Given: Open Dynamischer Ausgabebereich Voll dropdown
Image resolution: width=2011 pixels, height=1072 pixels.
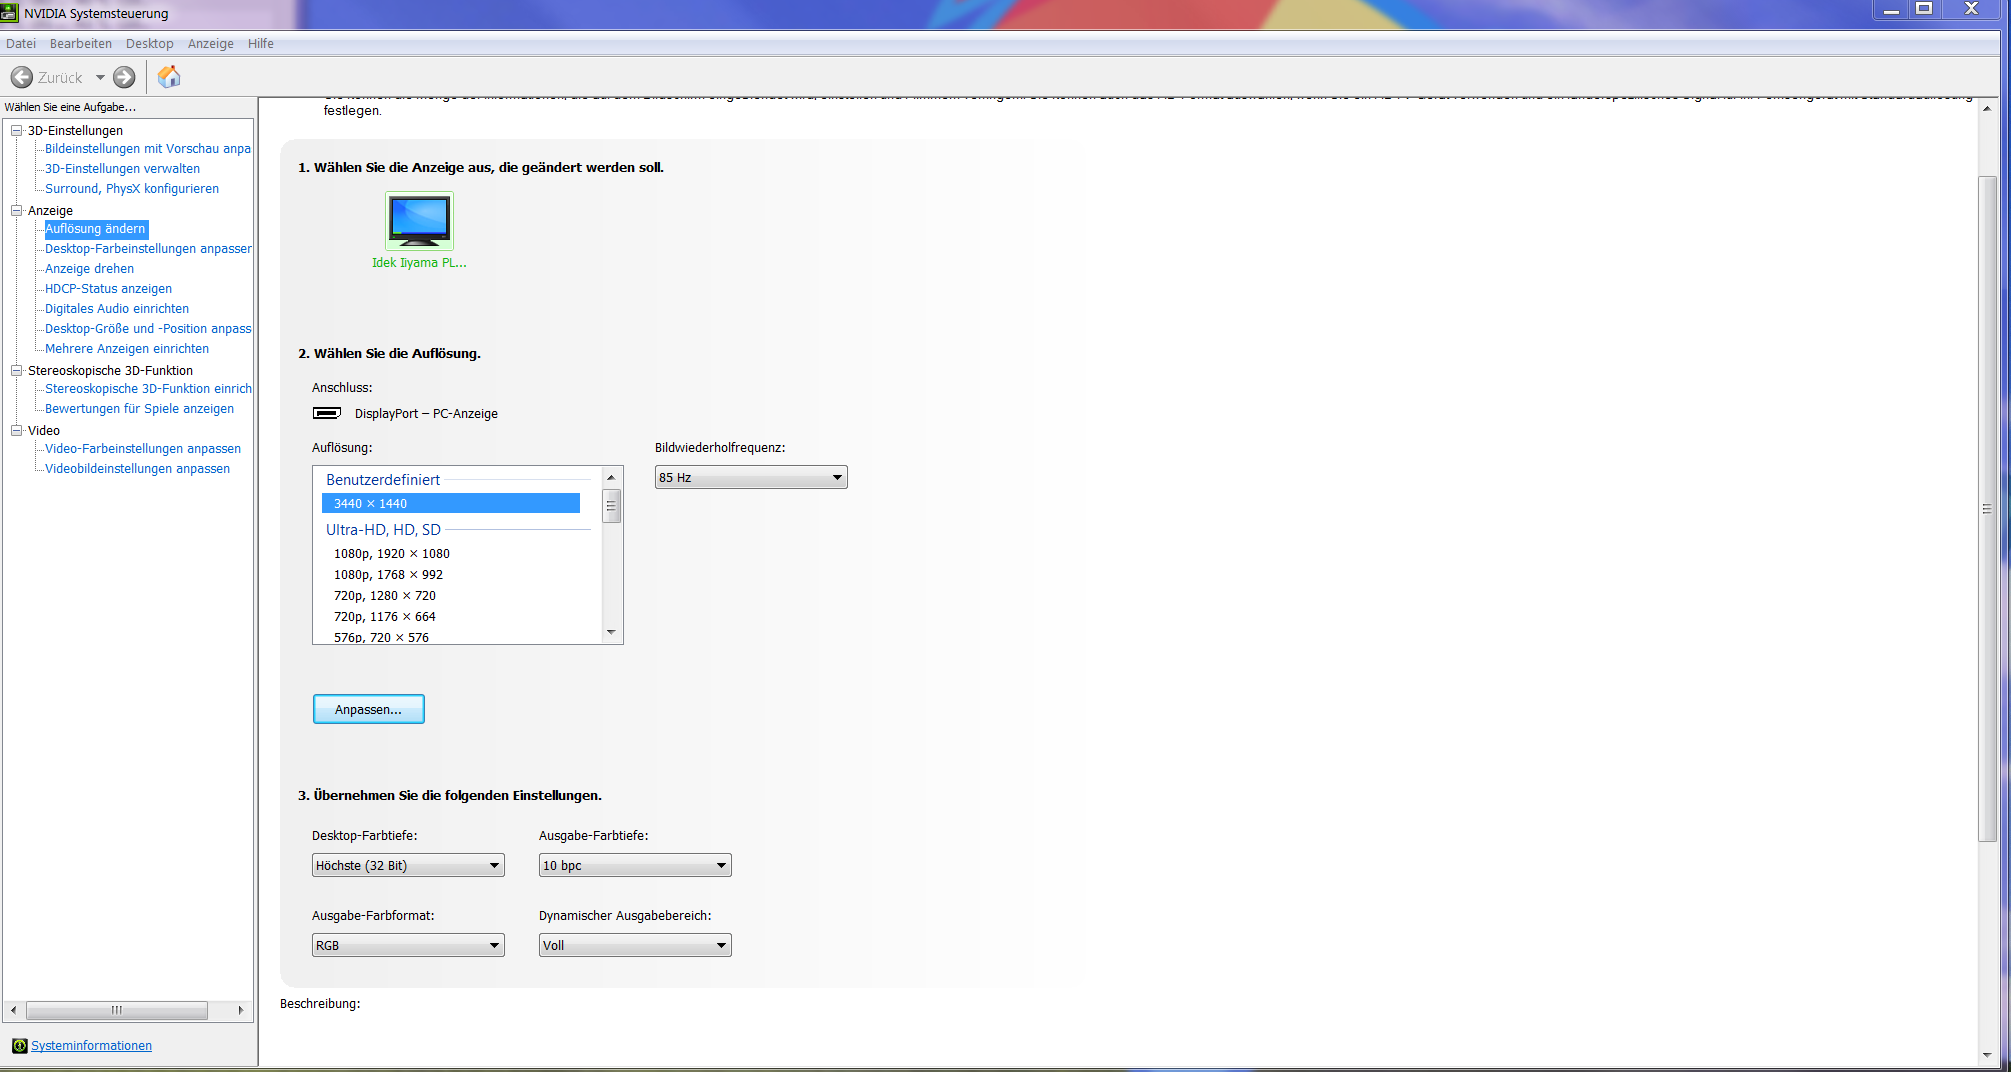Looking at the screenshot, I should point(635,945).
